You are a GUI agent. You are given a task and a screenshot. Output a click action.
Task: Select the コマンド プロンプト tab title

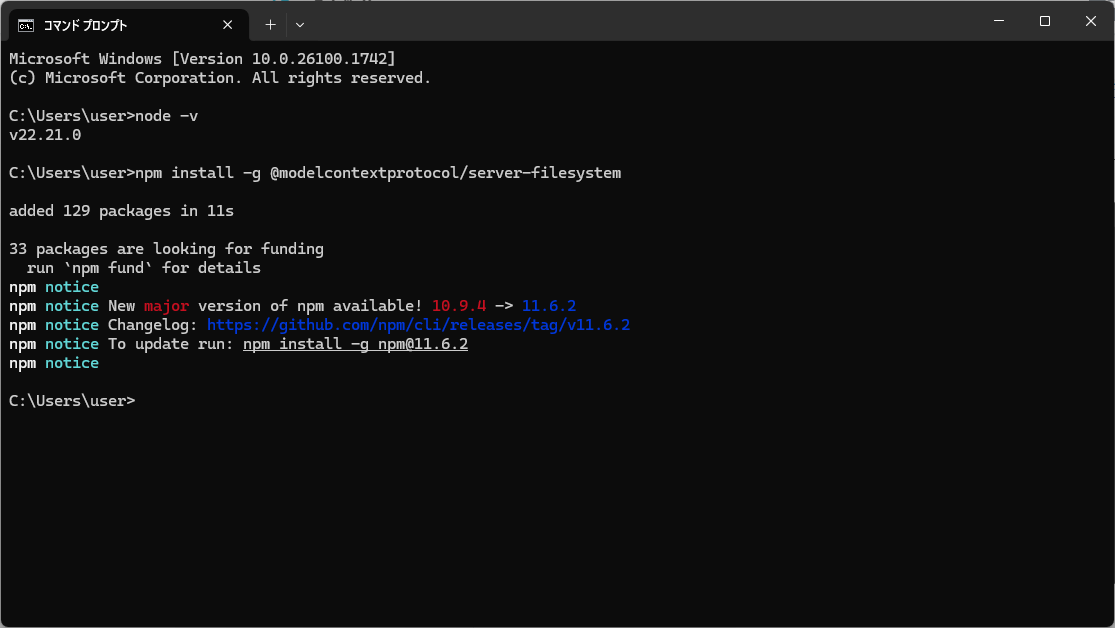click(x=85, y=25)
